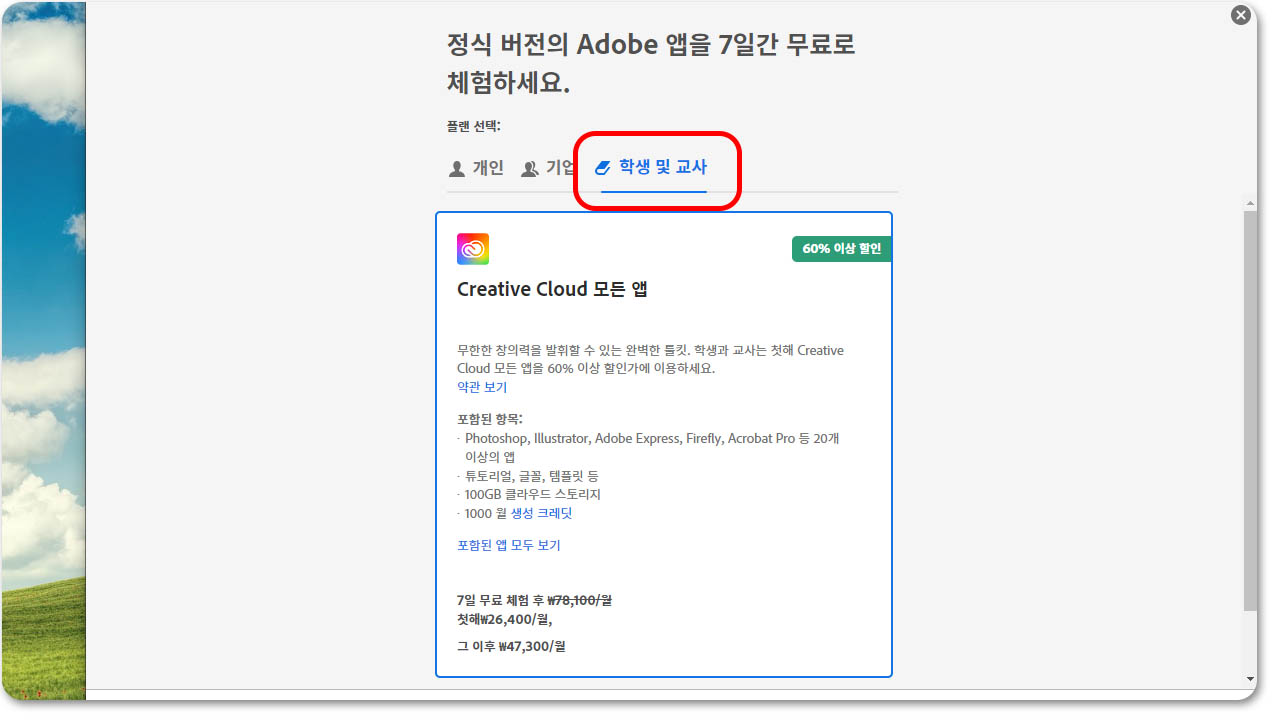
Task: Click the Creative Cloud 모든 앱 heading
Action: (553, 290)
